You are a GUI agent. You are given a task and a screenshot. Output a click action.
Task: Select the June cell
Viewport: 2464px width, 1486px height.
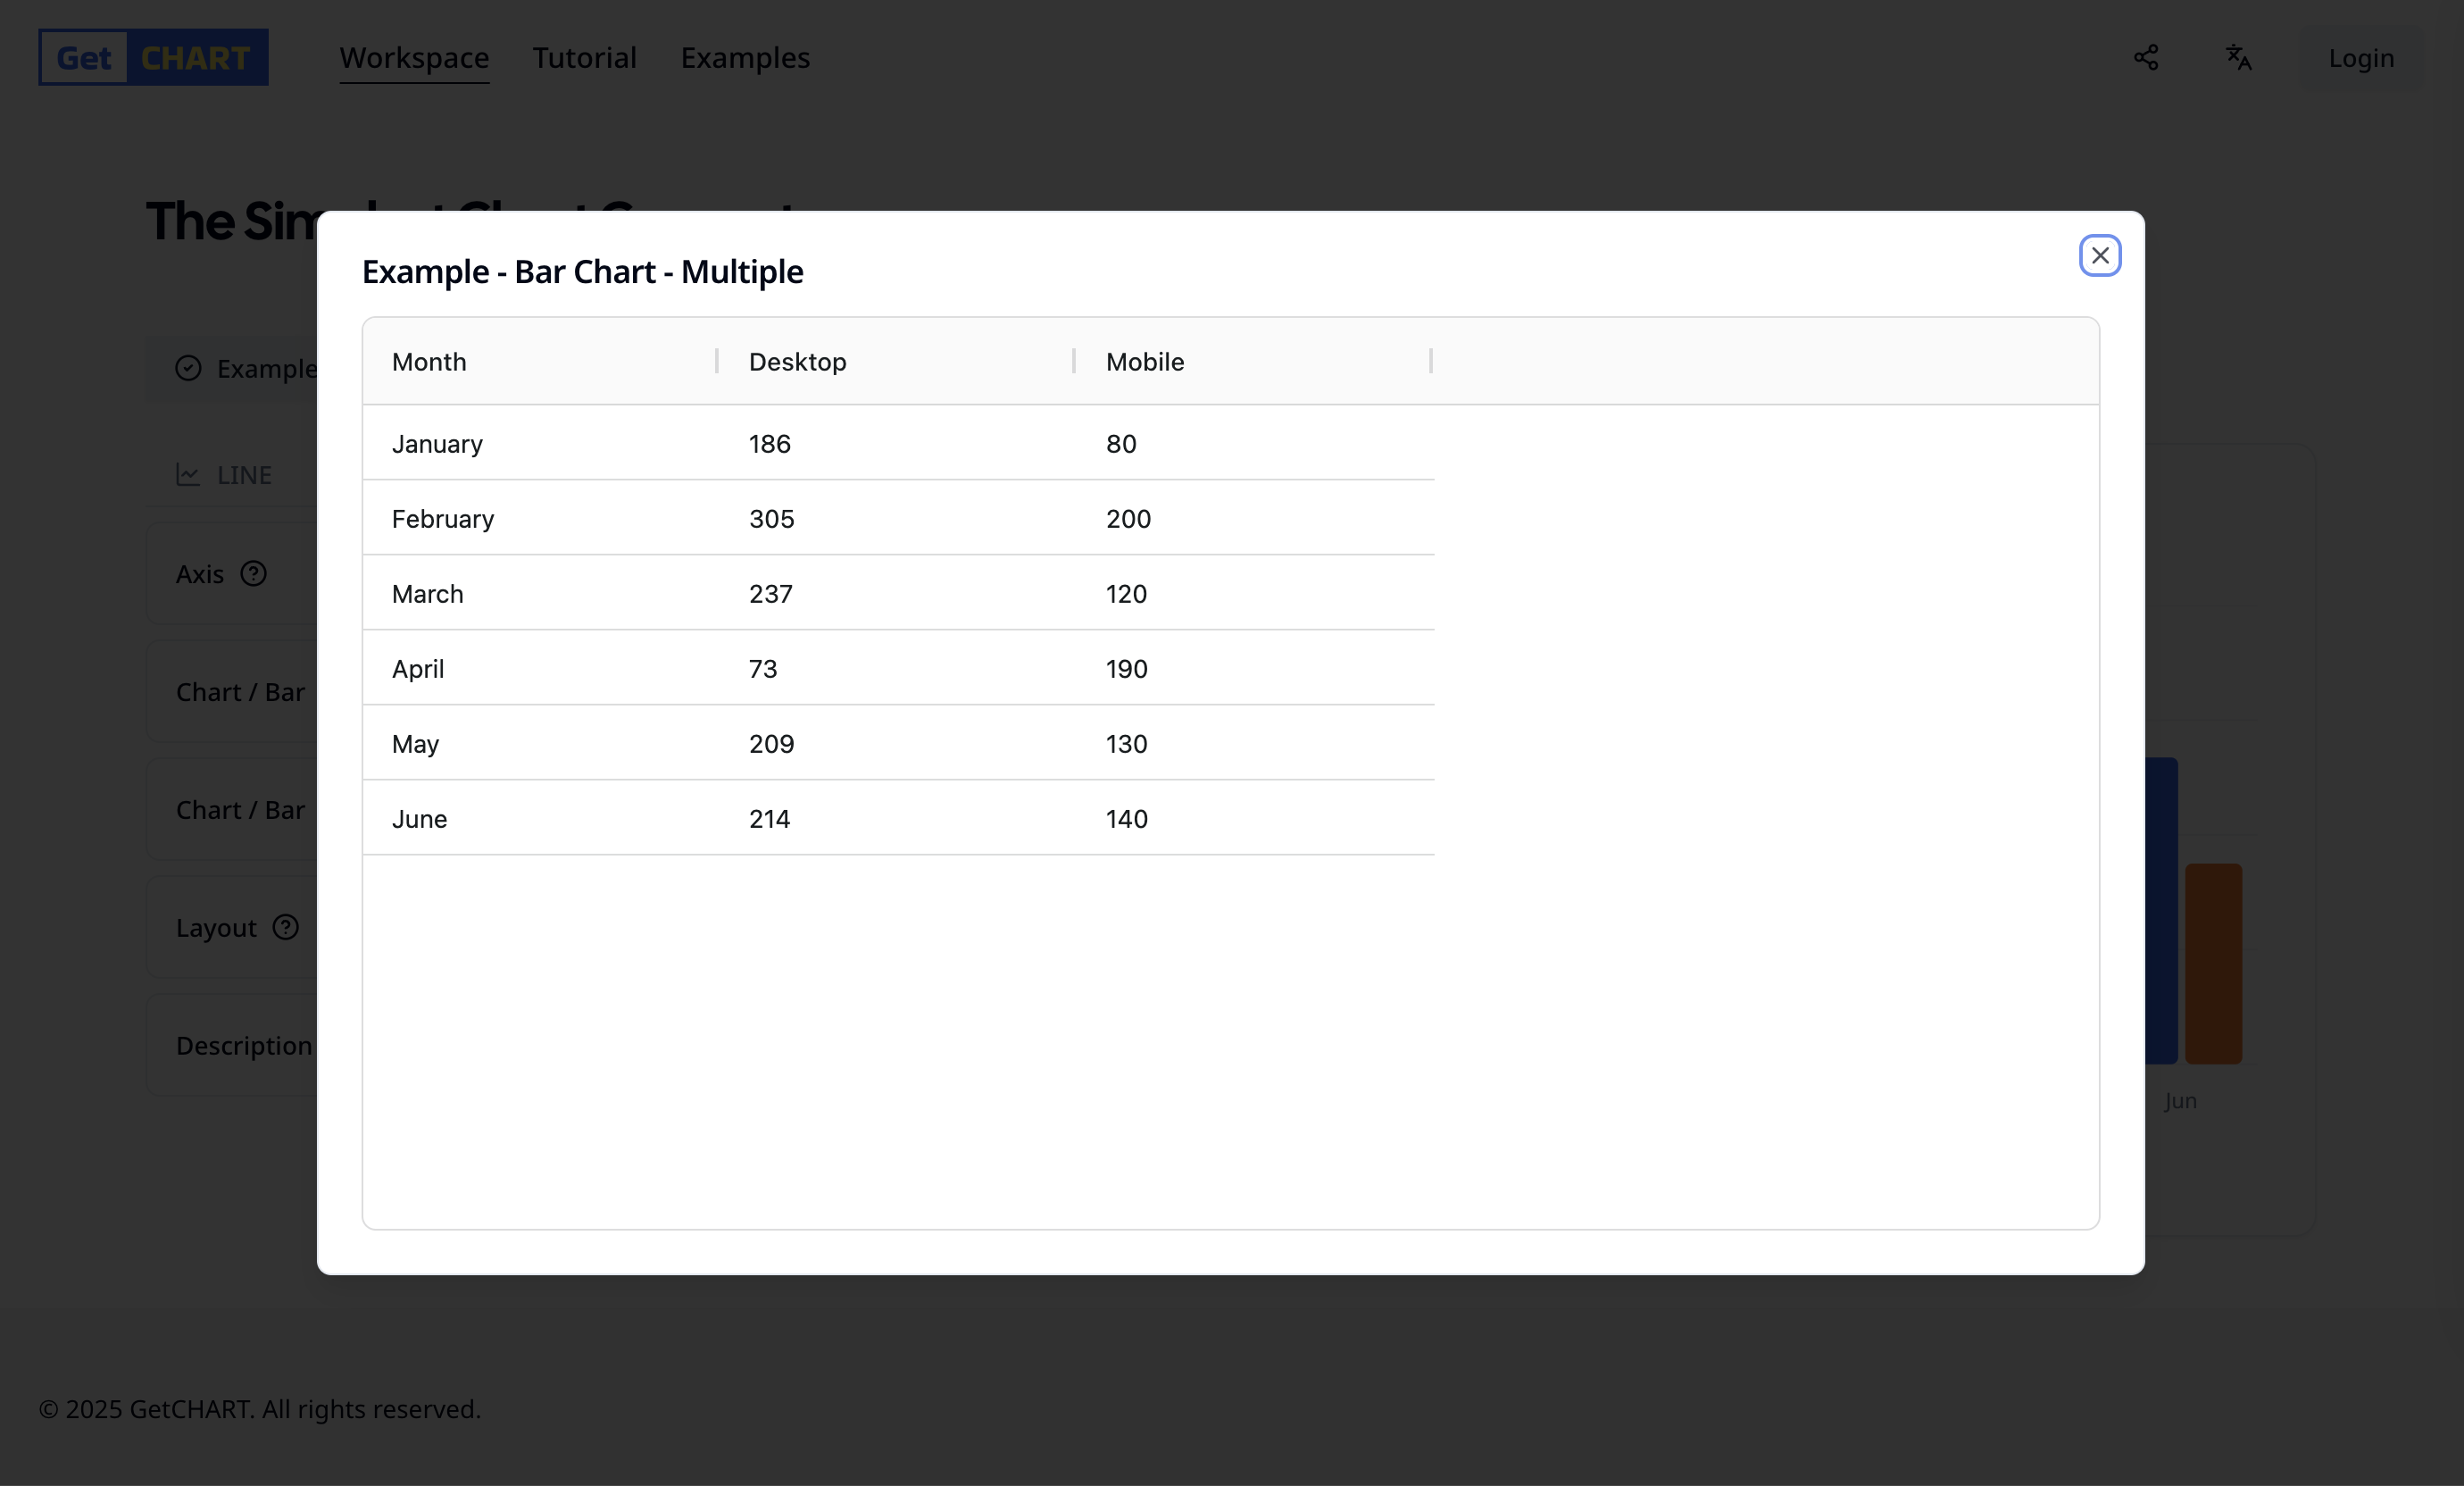[540, 818]
